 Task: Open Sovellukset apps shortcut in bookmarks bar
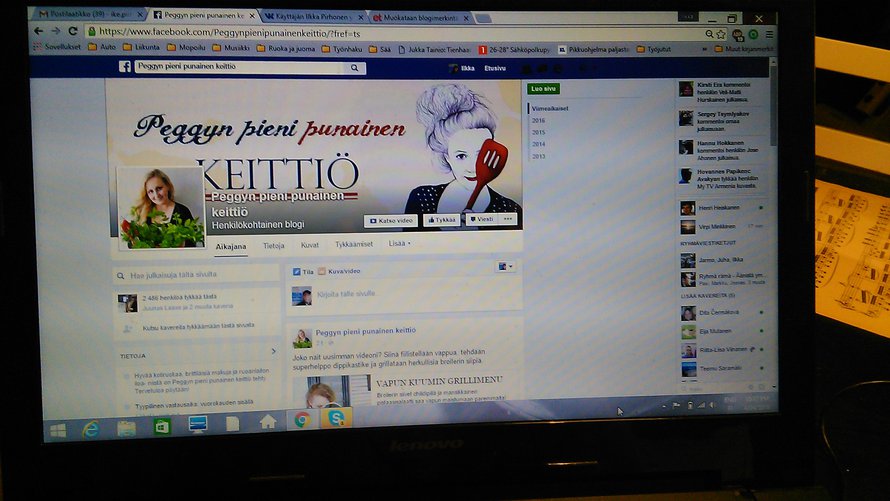57,47
